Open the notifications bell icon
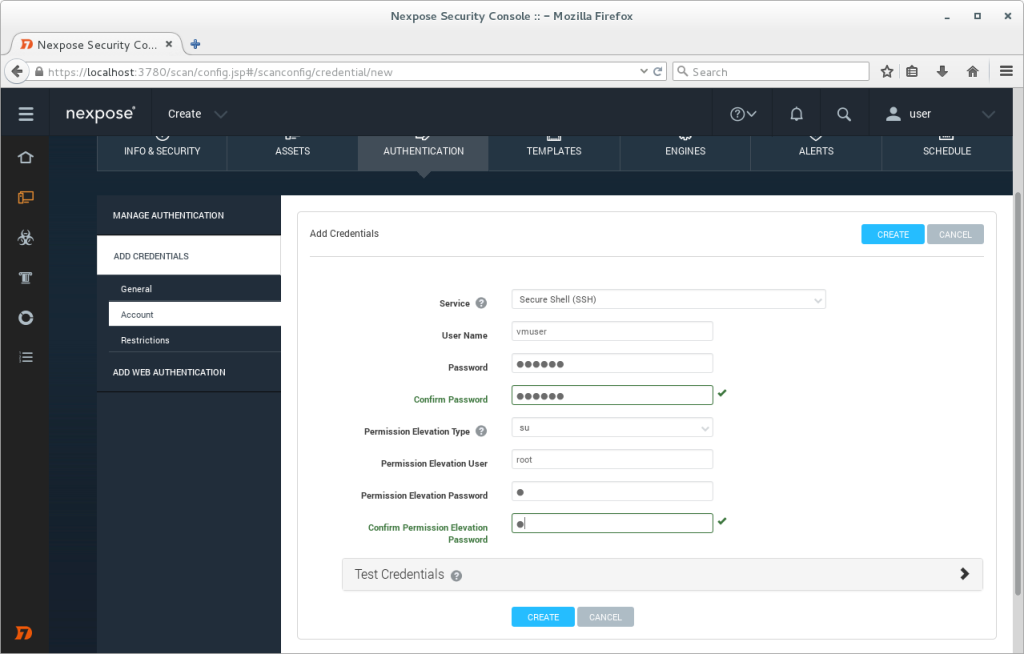This screenshot has height=654, width=1024. (x=796, y=112)
